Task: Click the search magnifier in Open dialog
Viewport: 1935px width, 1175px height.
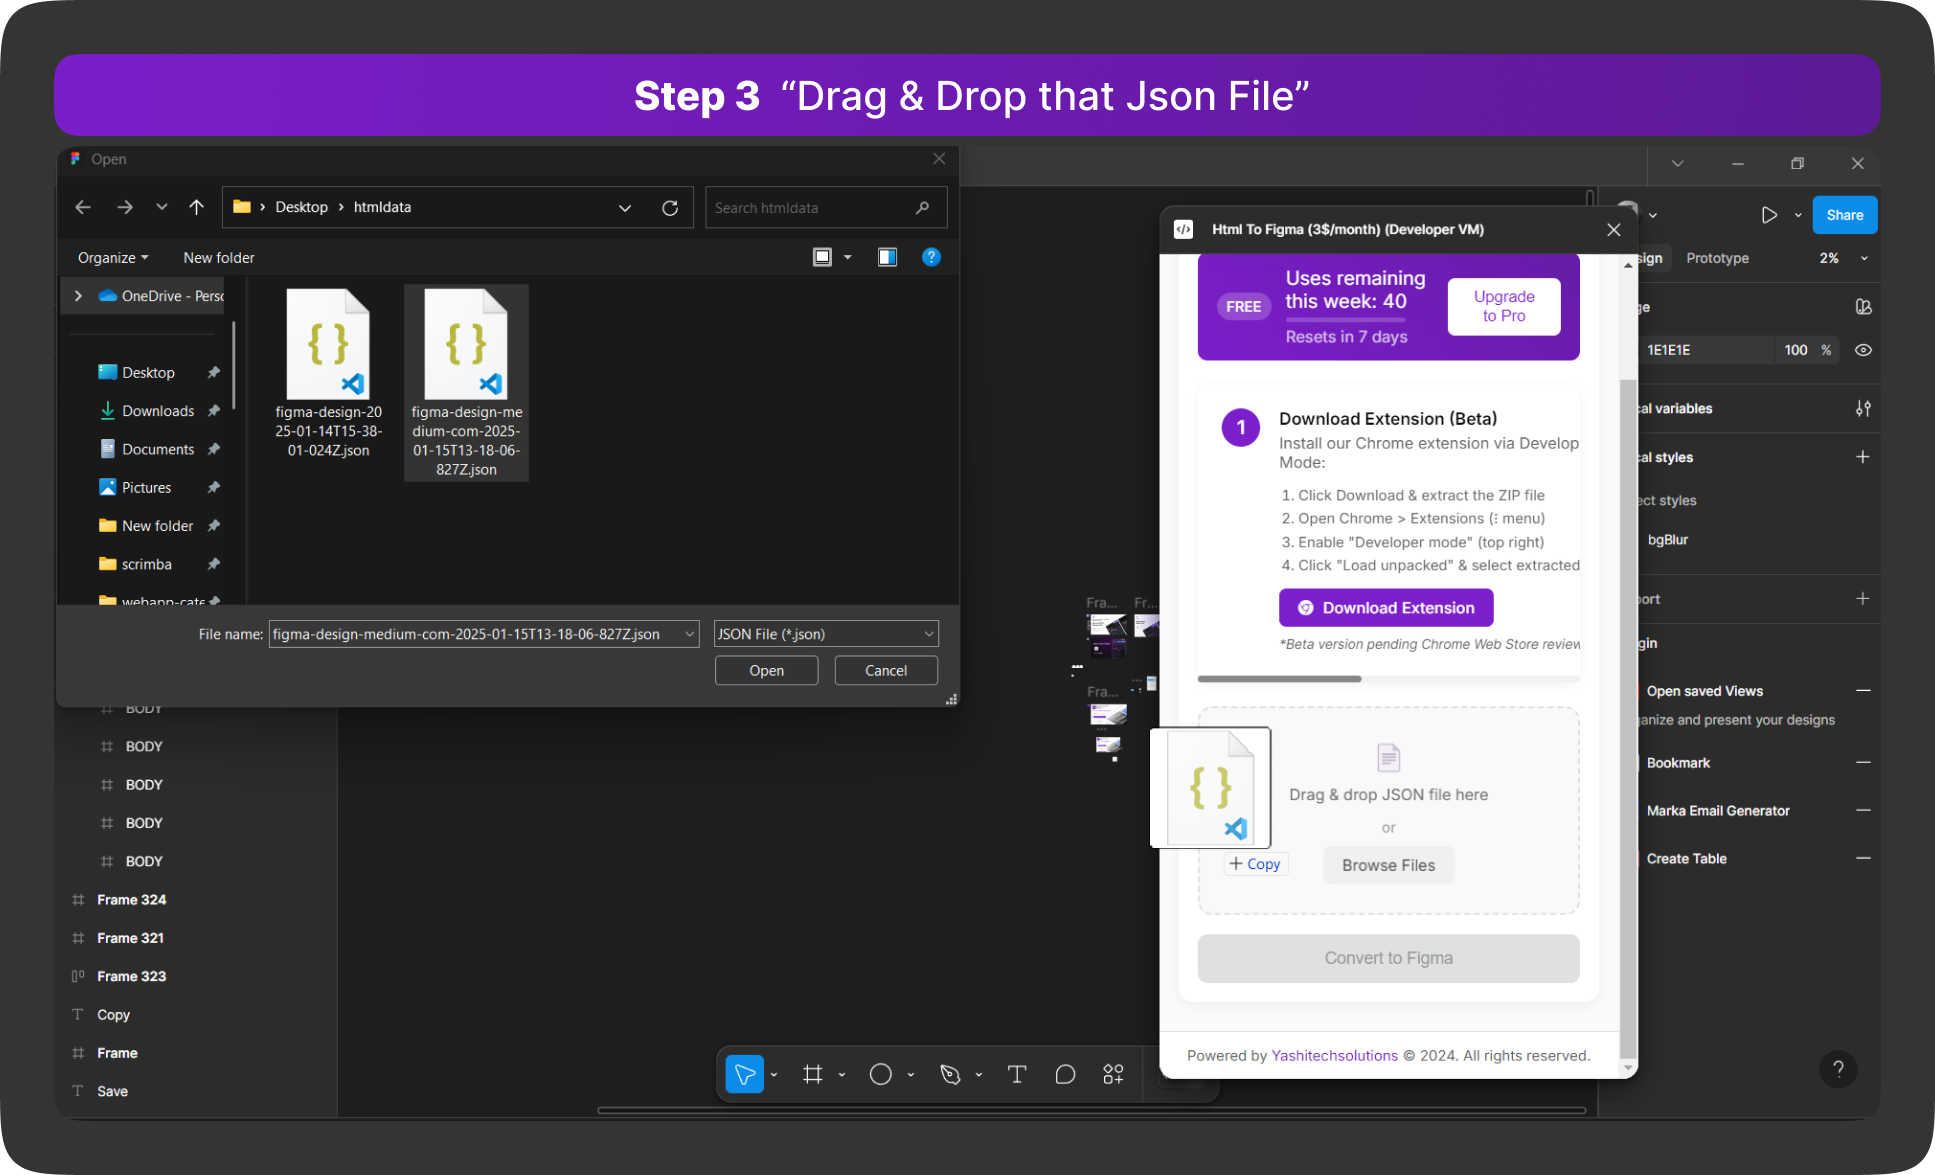Action: pyautogui.click(x=922, y=208)
